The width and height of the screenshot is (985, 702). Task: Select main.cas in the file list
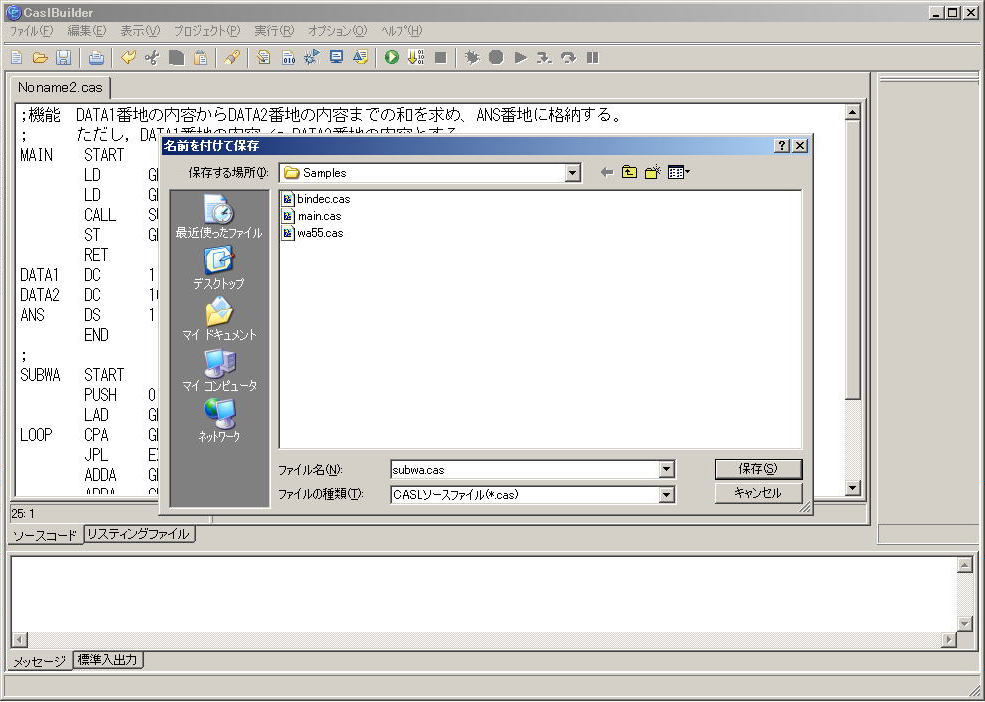tap(318, 216)
